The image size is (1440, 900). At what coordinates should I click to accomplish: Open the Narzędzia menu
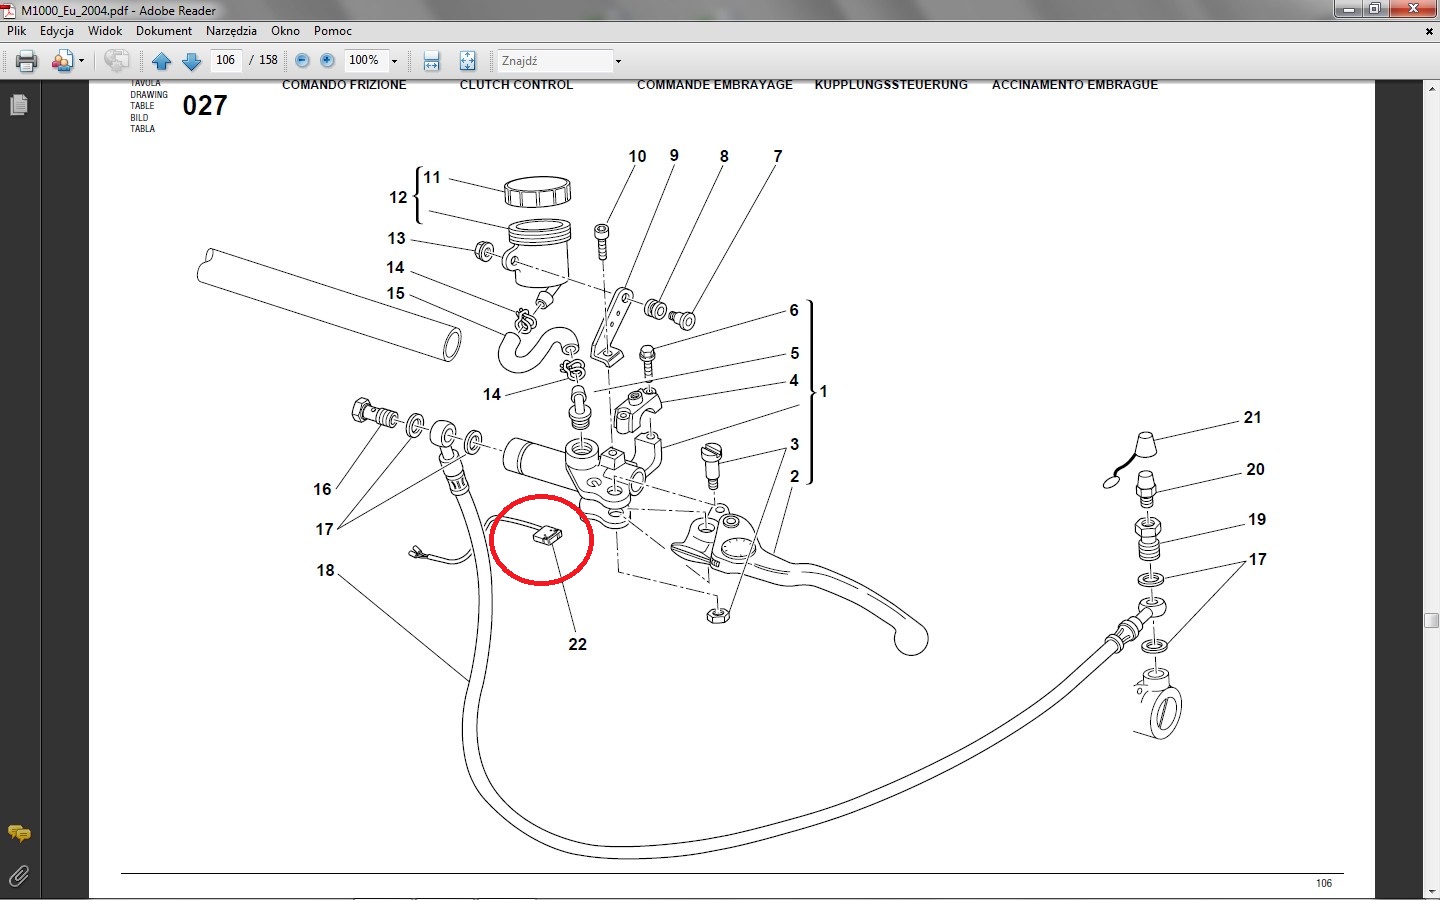[x=231, y=31]
